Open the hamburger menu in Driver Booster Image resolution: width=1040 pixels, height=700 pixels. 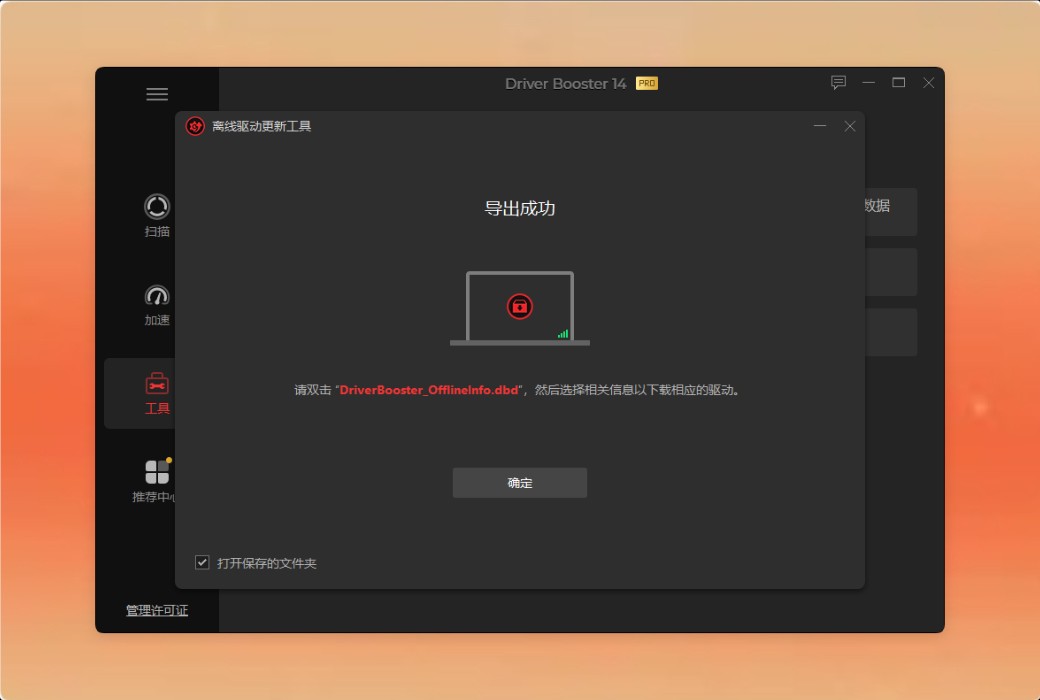(x=157, y=94)
